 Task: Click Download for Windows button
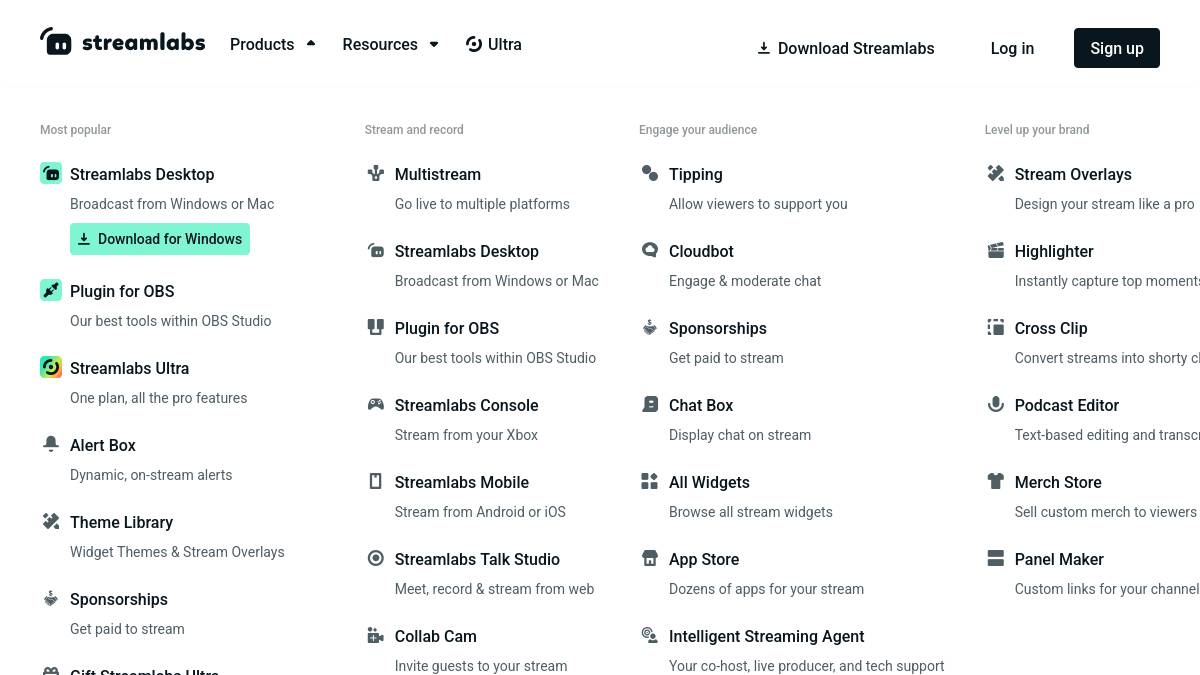(160, 239)
